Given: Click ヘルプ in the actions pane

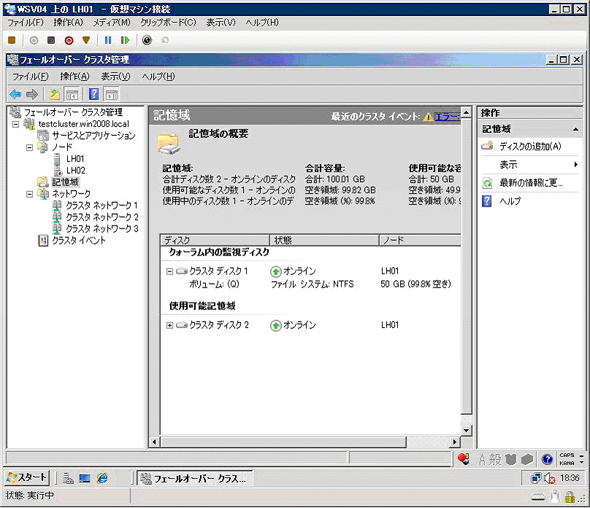Looking at the screenshot, I should tap(510, 201).
